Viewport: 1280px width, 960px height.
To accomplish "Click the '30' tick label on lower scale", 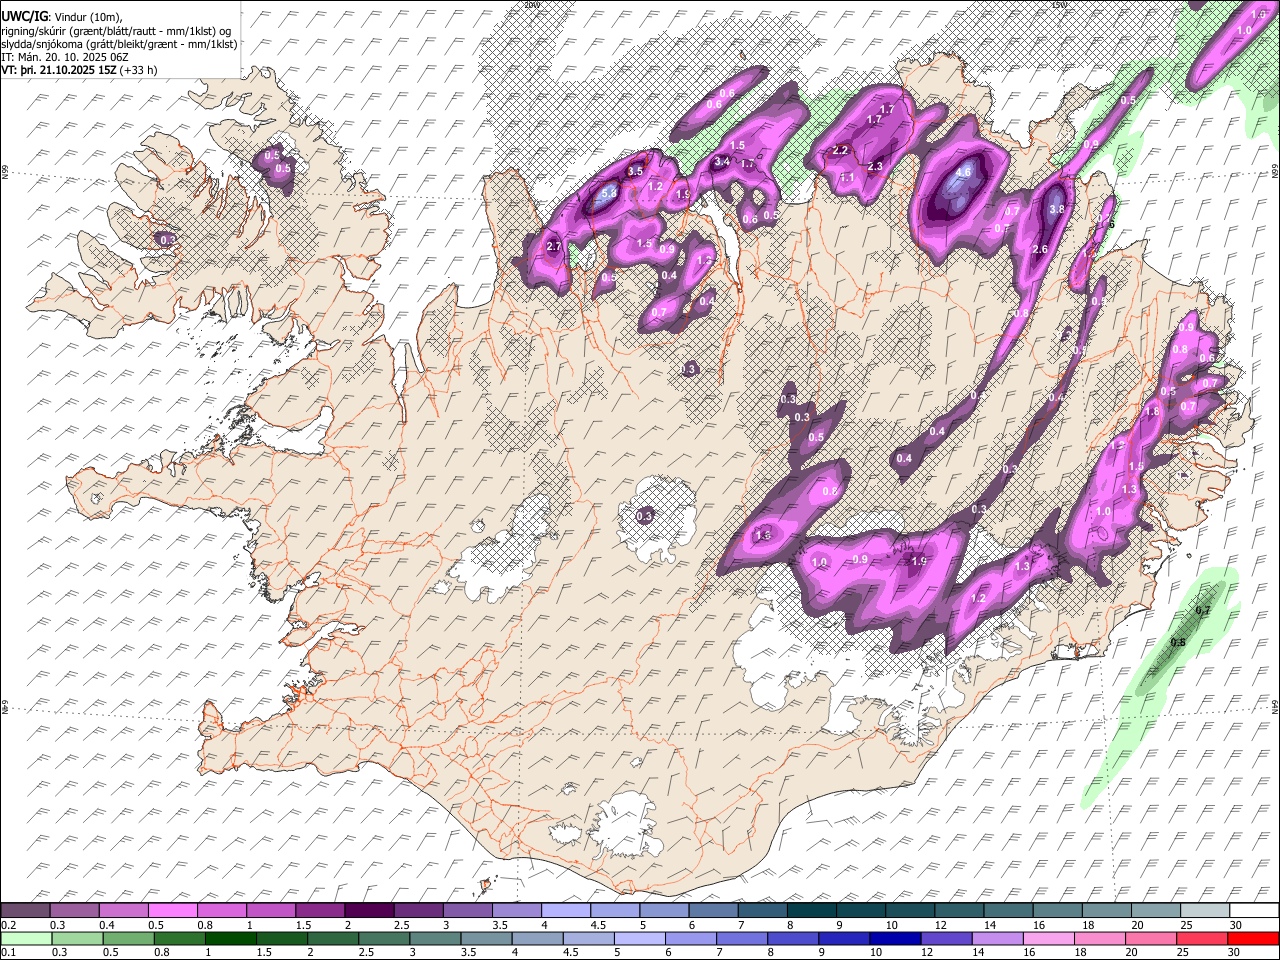I will tap(1236, 953).
